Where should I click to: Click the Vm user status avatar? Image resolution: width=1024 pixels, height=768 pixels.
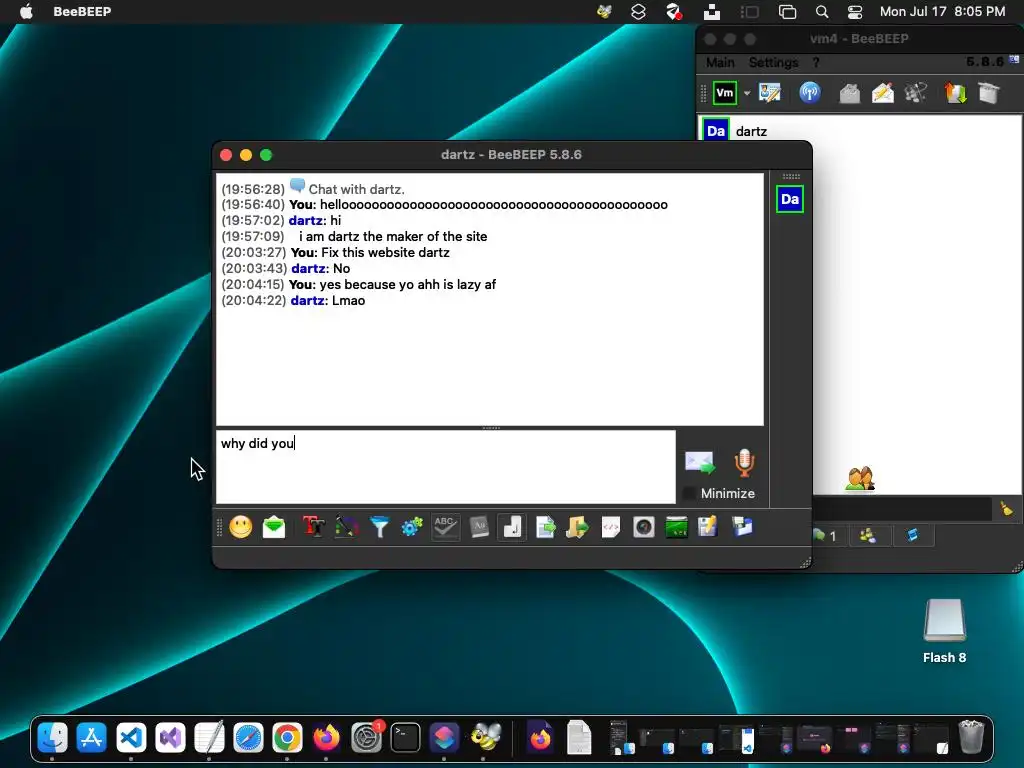pyautogui.click(x=725, y=93)
